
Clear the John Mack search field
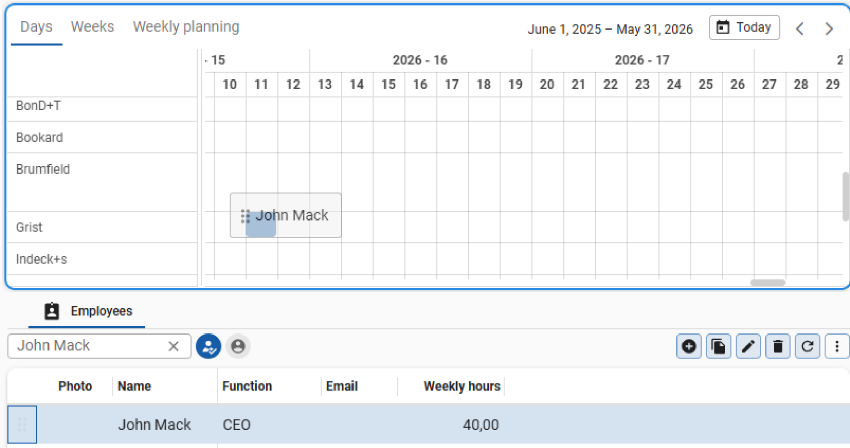tap(173, 346)
